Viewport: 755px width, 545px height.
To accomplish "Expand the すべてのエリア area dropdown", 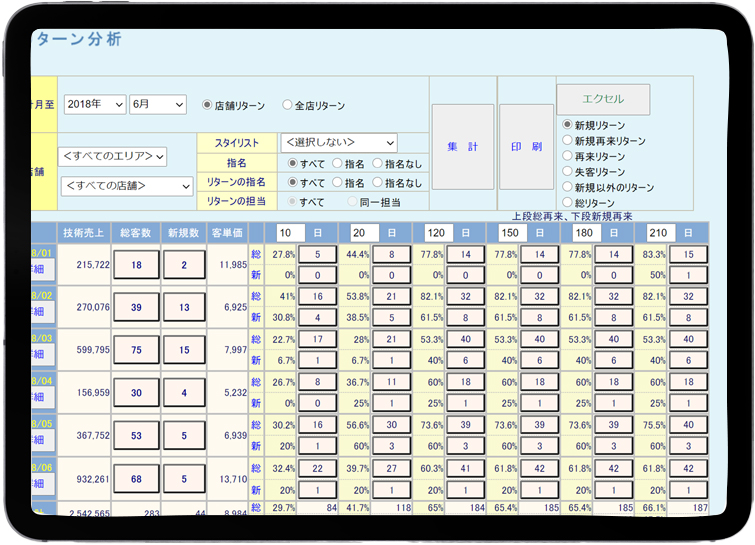I will [113, 157].
